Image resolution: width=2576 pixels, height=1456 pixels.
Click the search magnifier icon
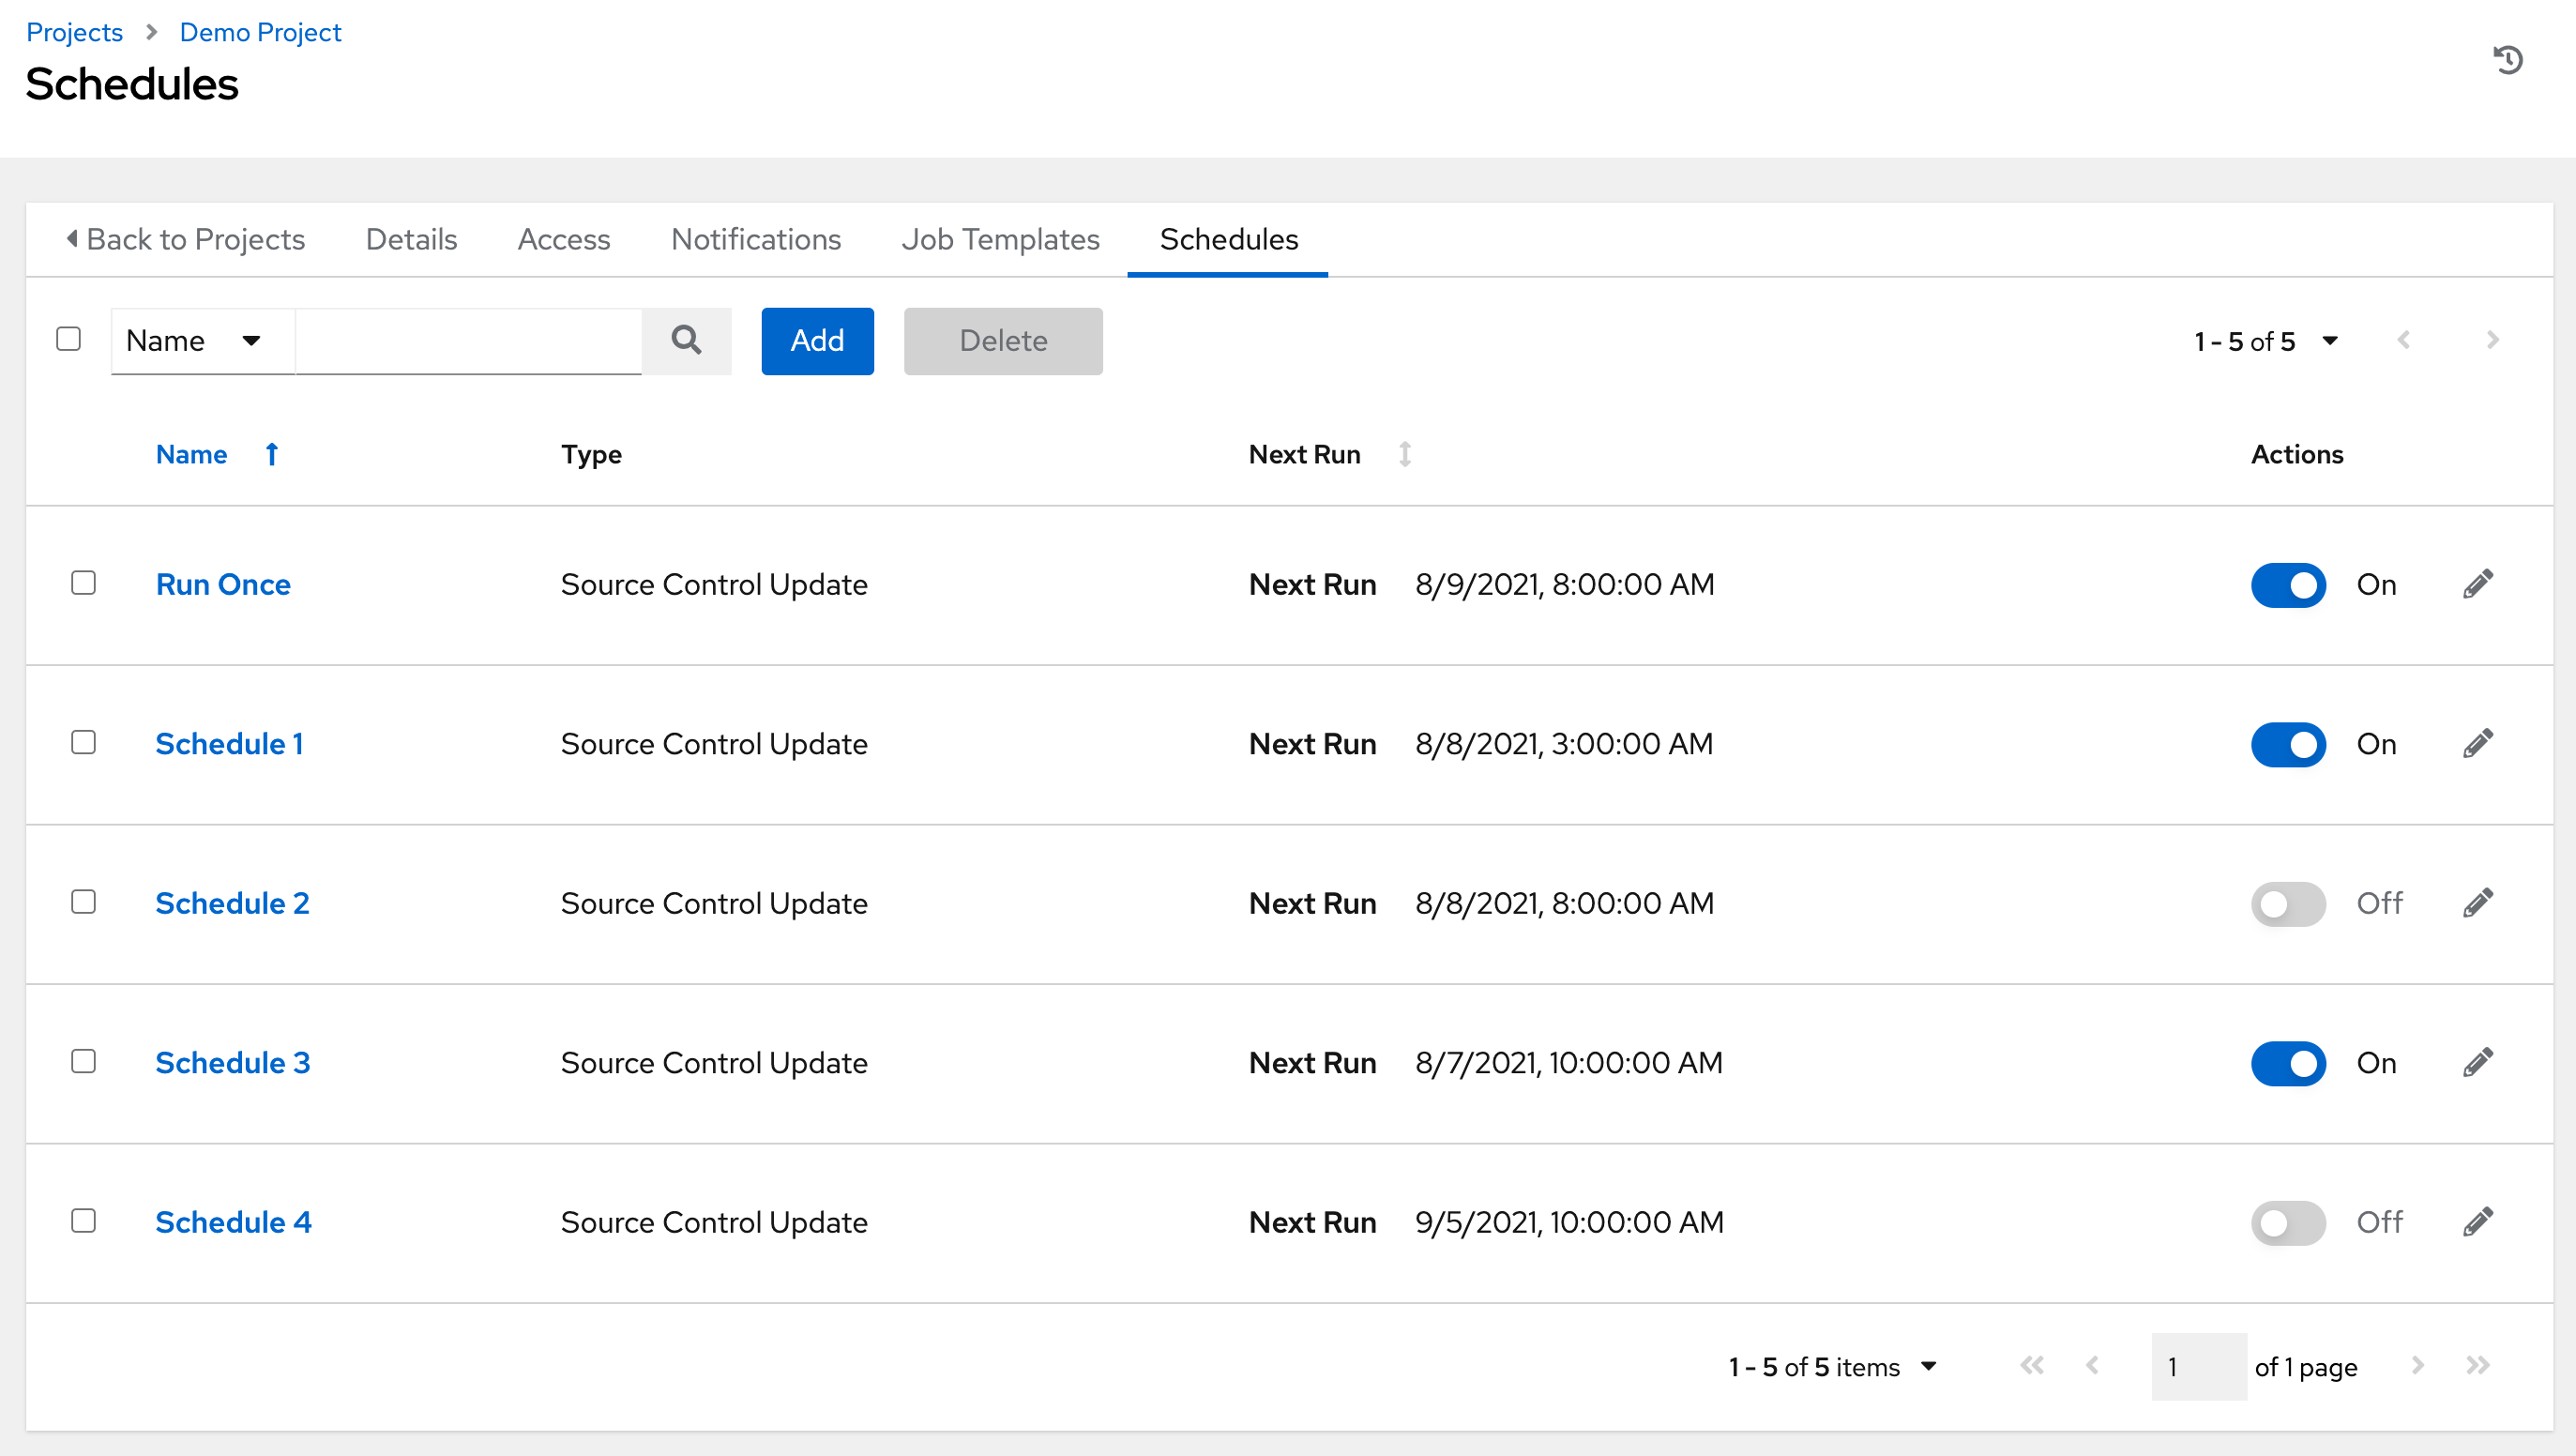click(x=687, y=341)
